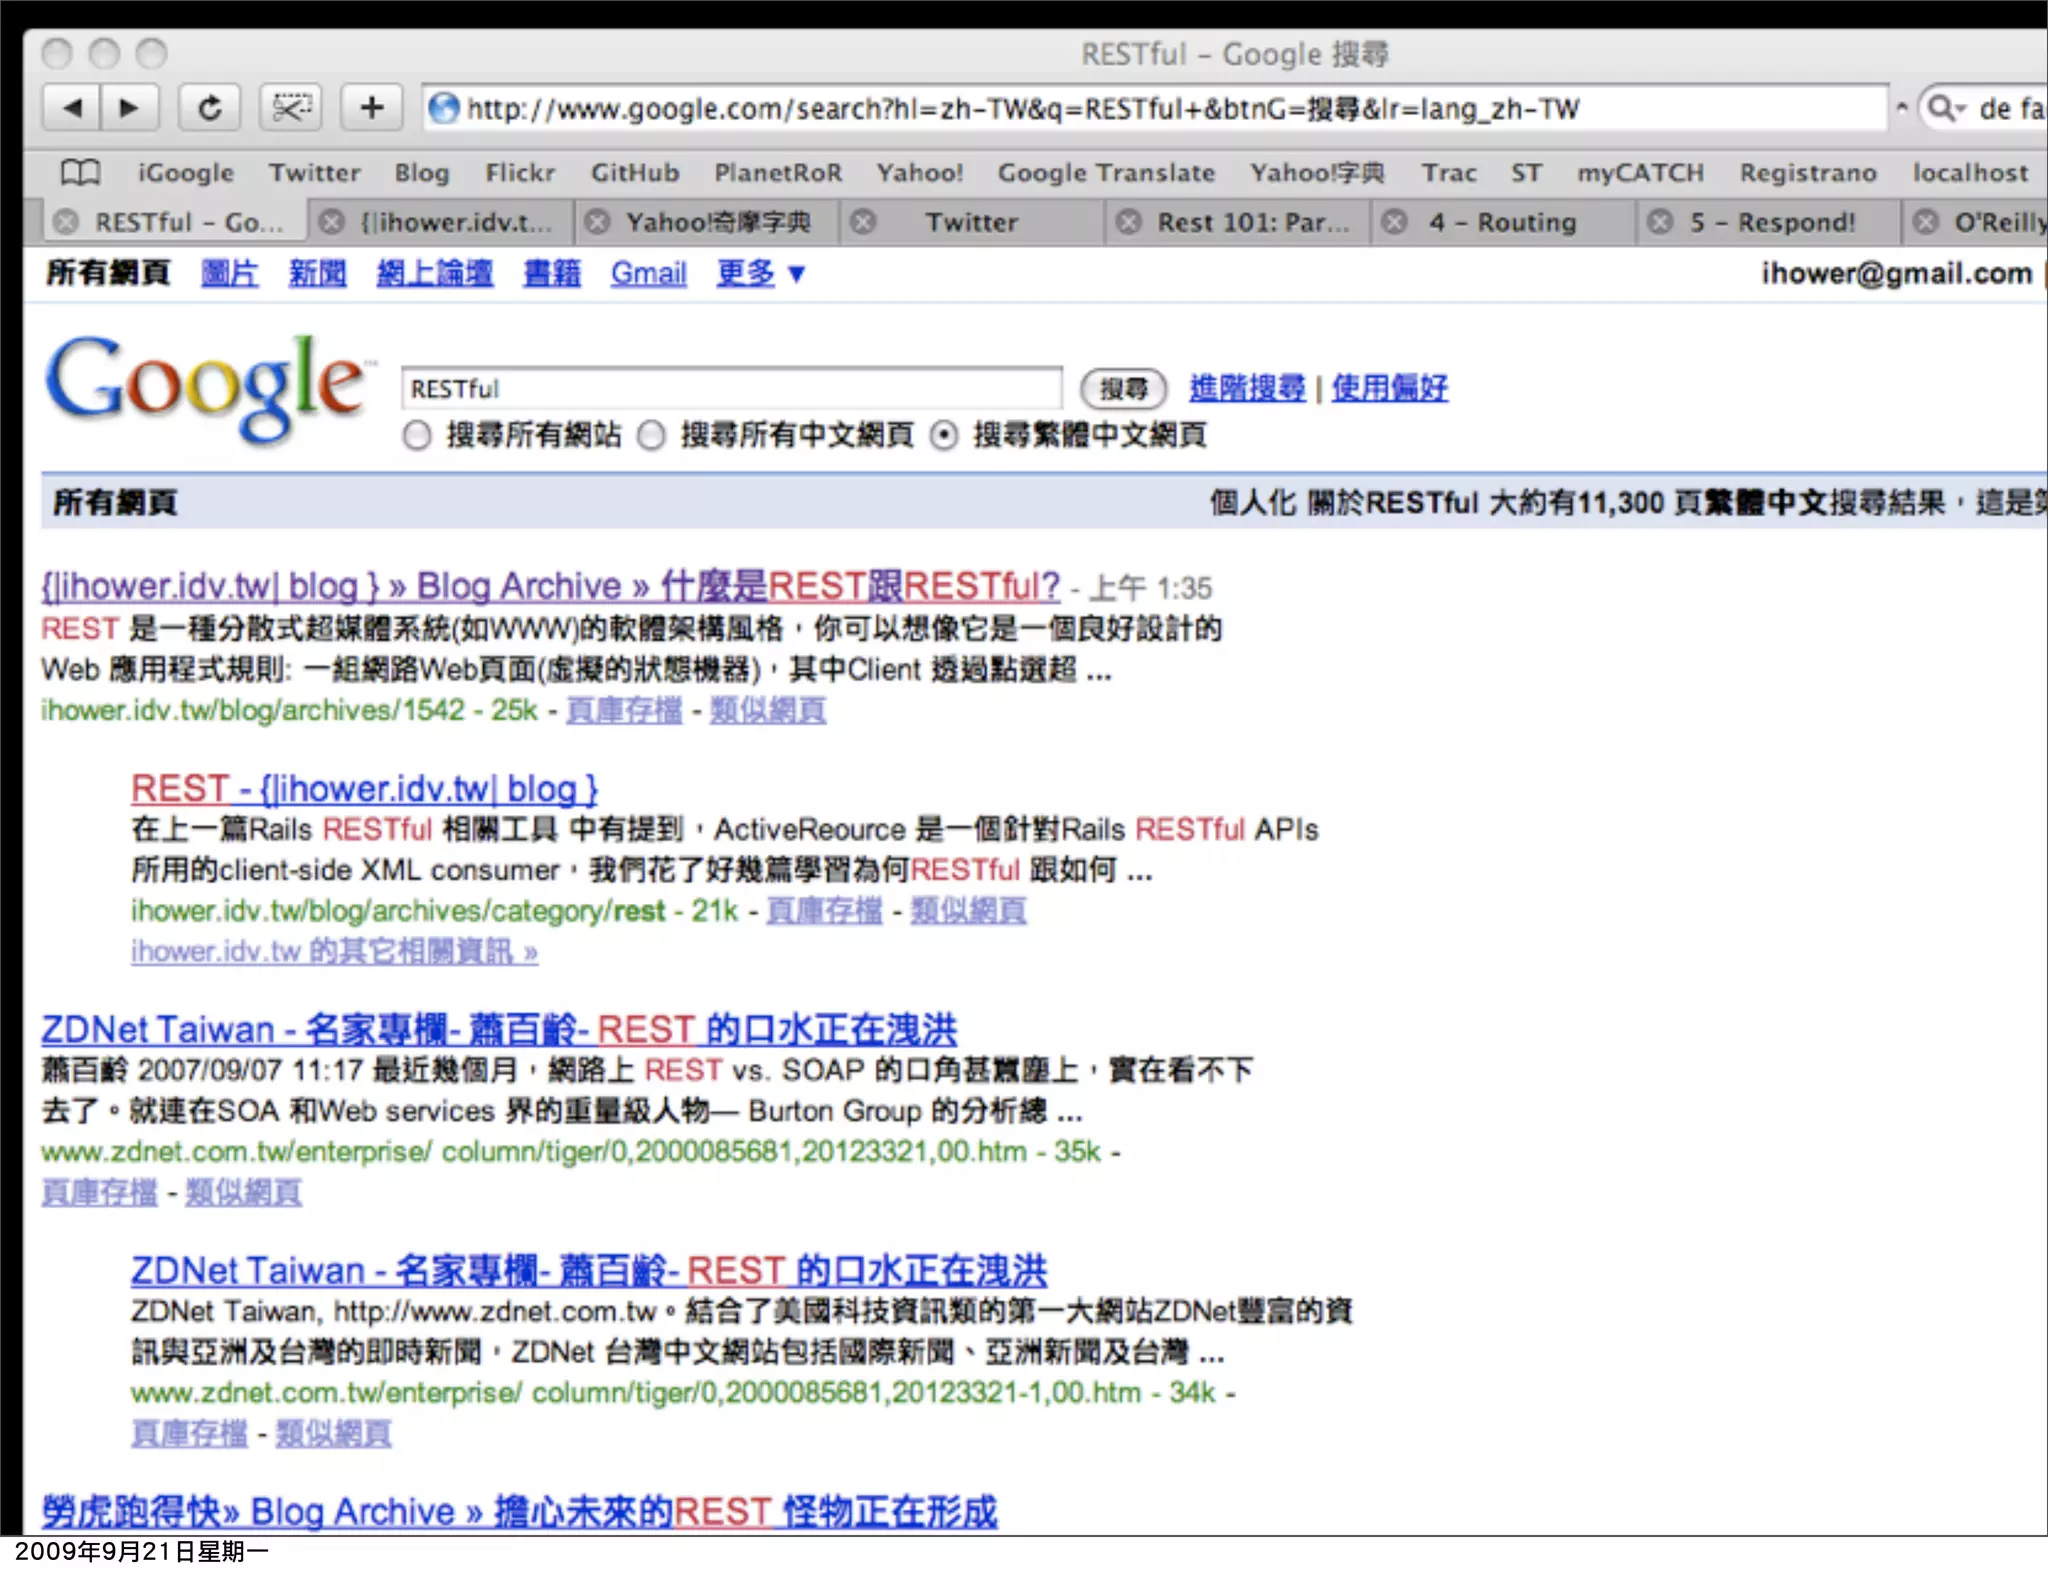
Task: Click the Google search input containing RESTful
Action: (x=730, y=389)
